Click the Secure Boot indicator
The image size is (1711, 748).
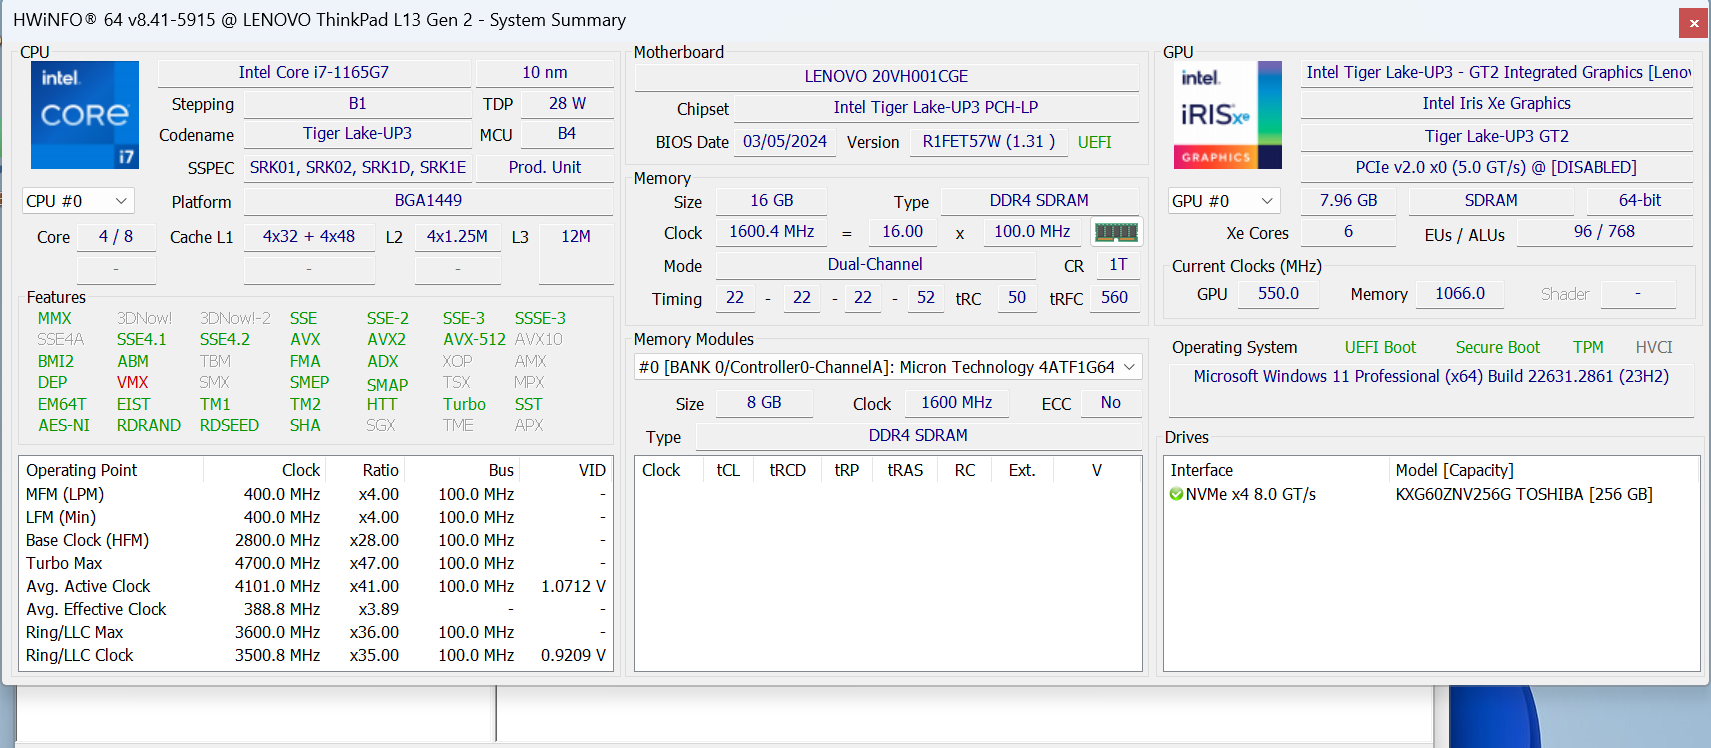(x=1498, y=347)
